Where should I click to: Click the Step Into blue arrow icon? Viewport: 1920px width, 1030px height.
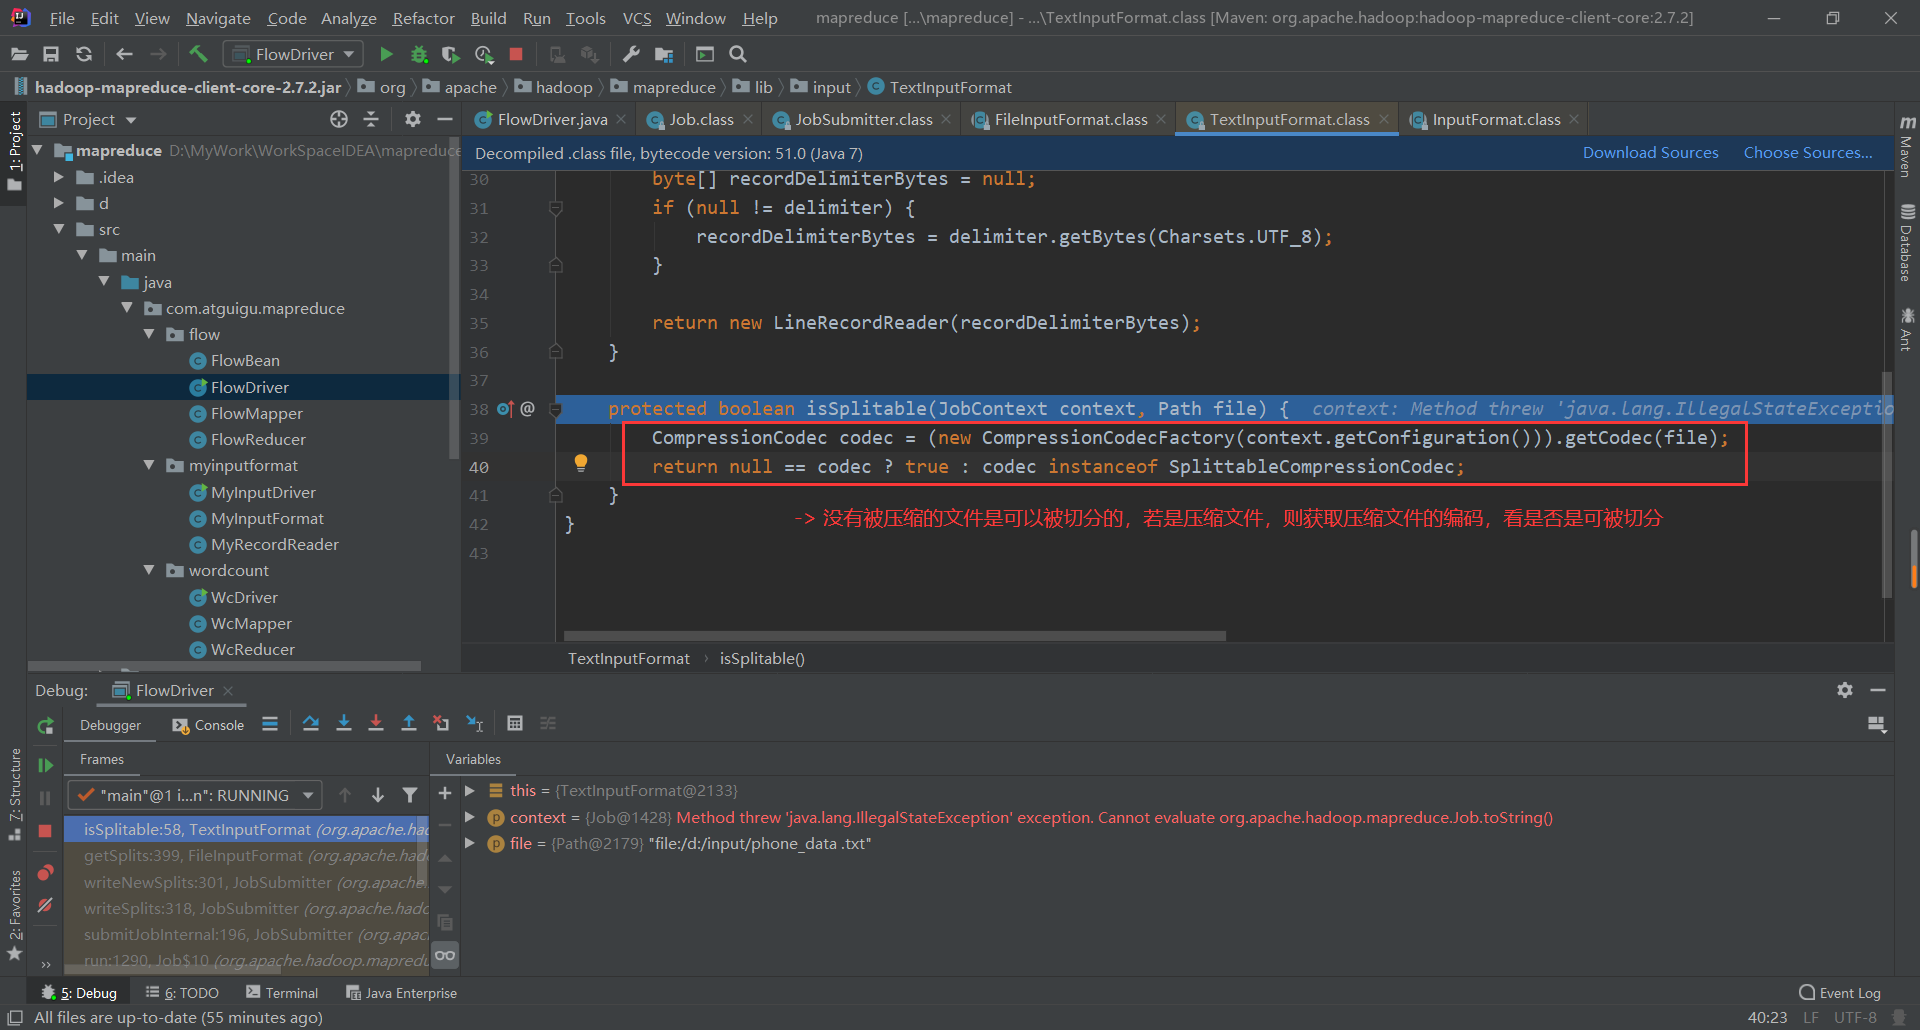point(344,723)
